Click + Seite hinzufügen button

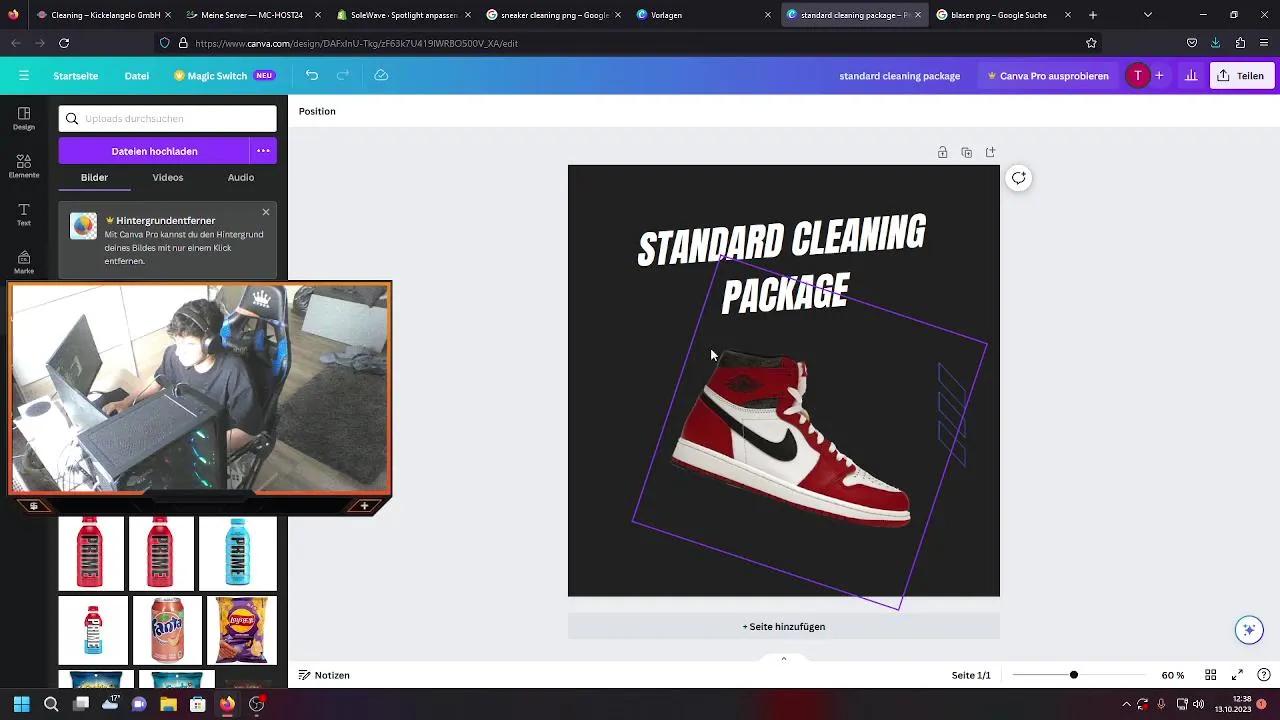coord(784,626)
